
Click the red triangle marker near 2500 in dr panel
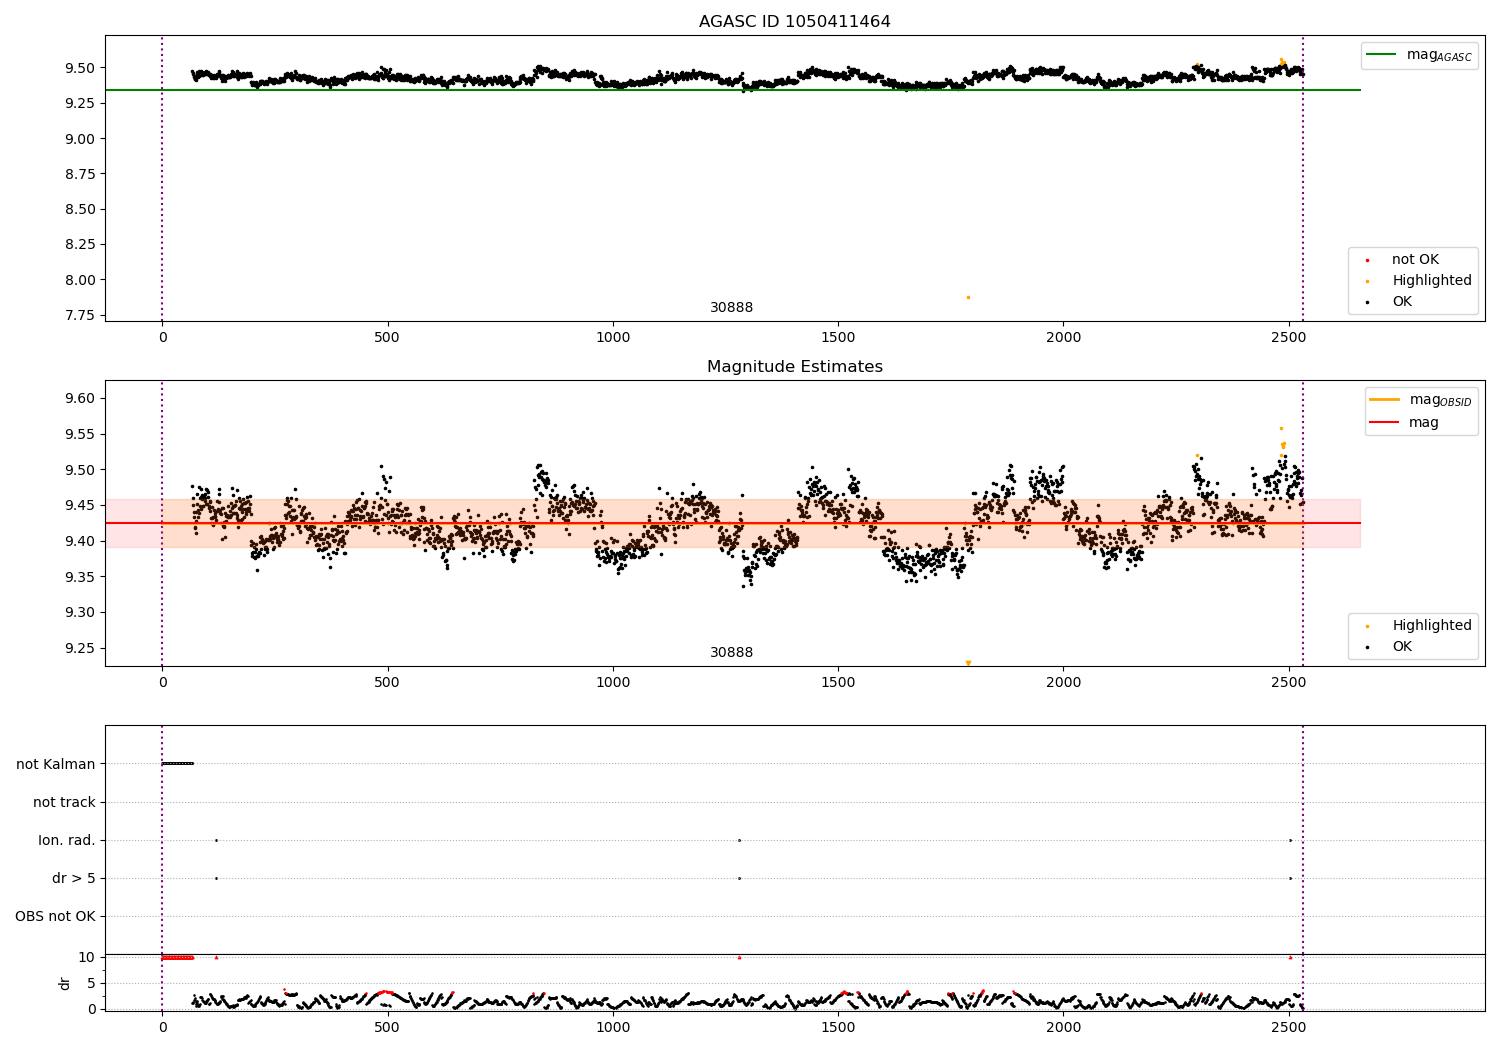(1290, 957)
